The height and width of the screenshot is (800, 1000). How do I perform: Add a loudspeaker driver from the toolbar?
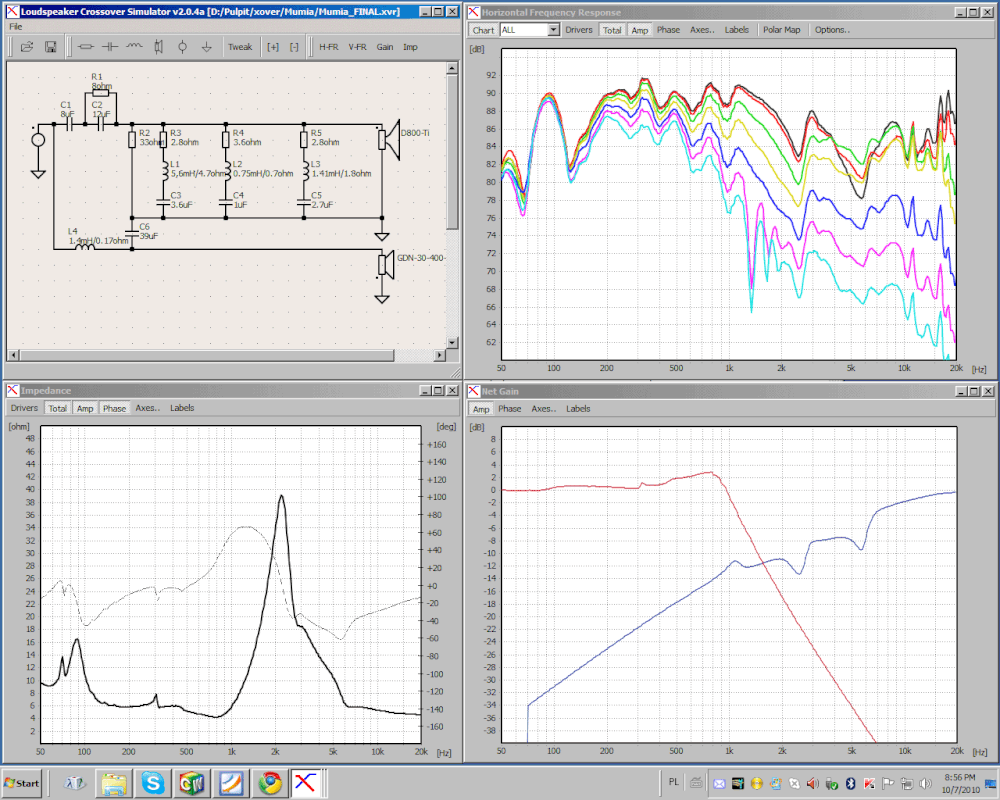[x=158, y=47]
